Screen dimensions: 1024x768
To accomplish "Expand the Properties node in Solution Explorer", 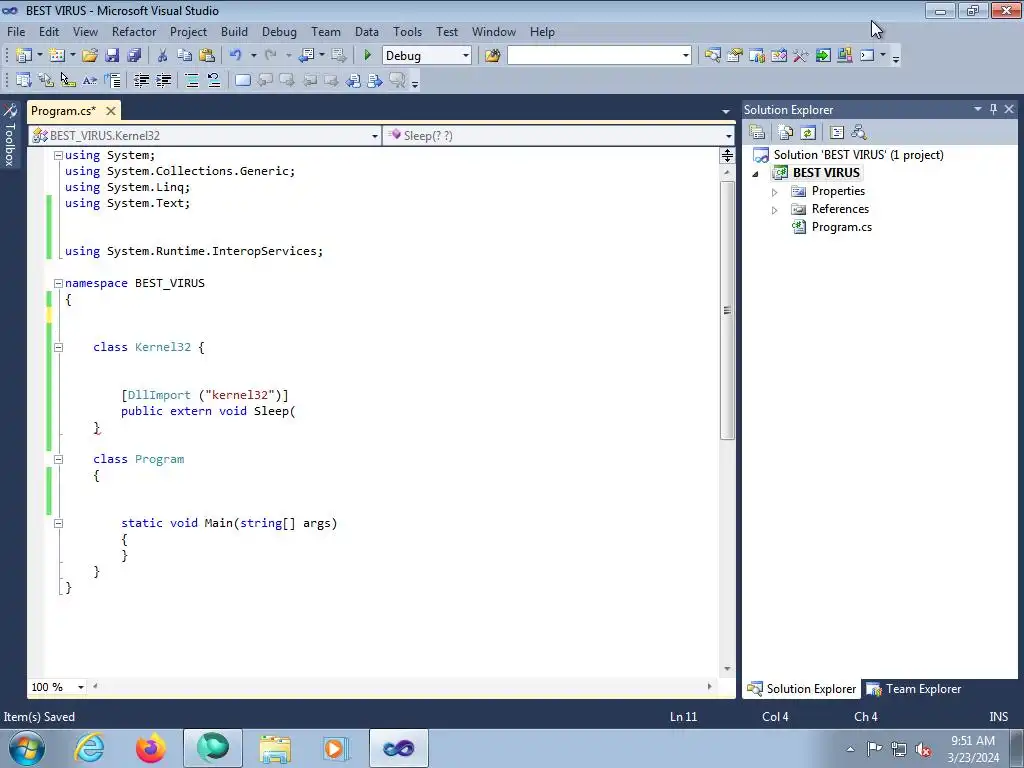I will [775, 192].
